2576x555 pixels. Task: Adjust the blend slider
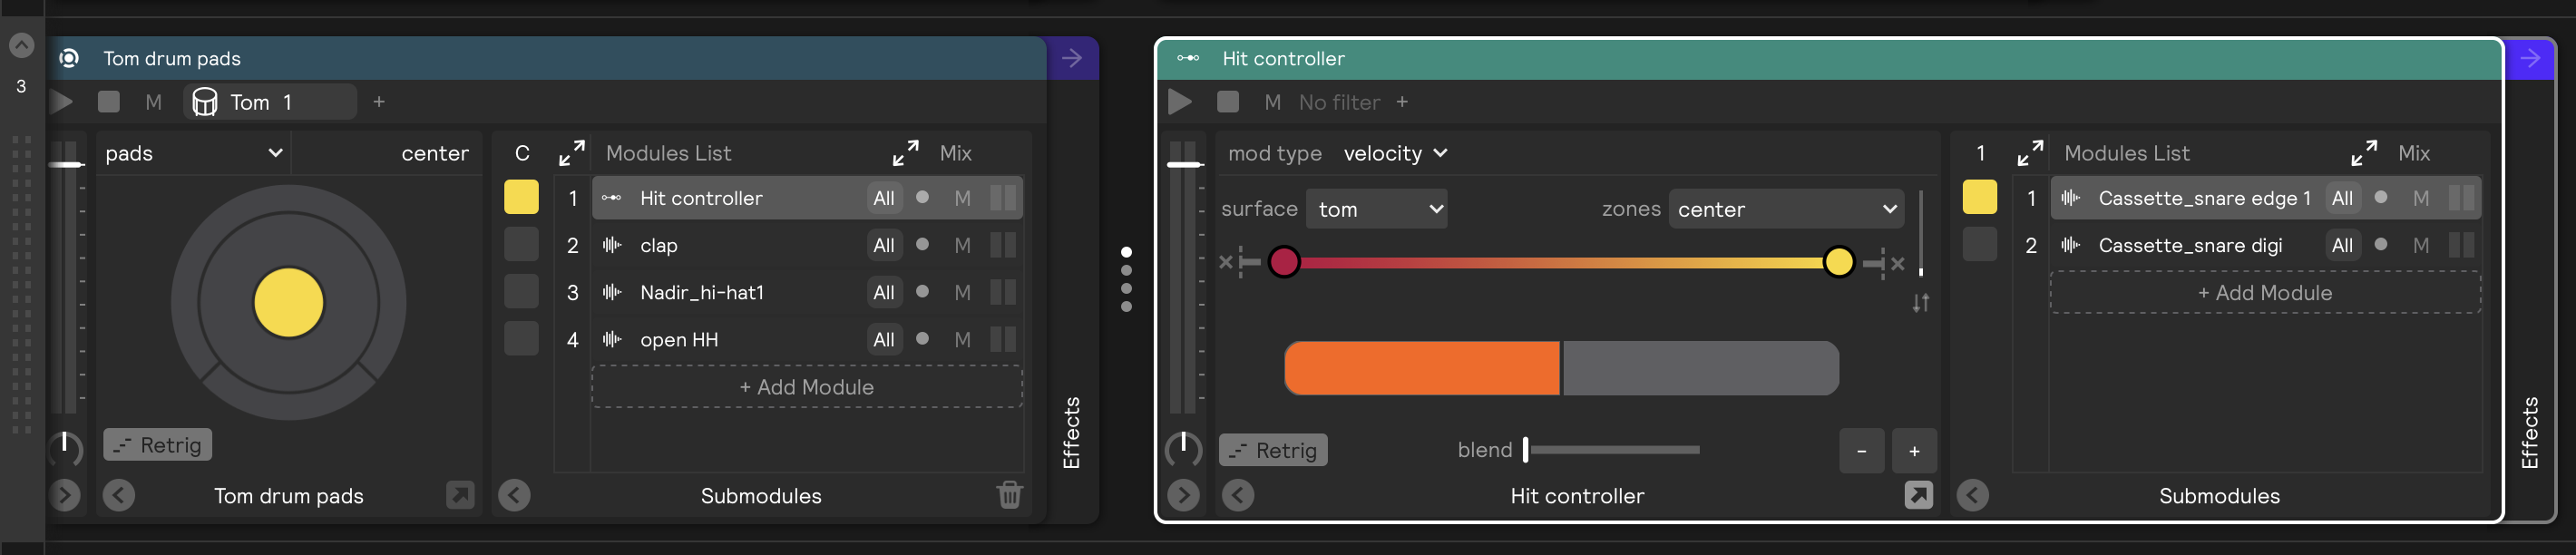1612,450
